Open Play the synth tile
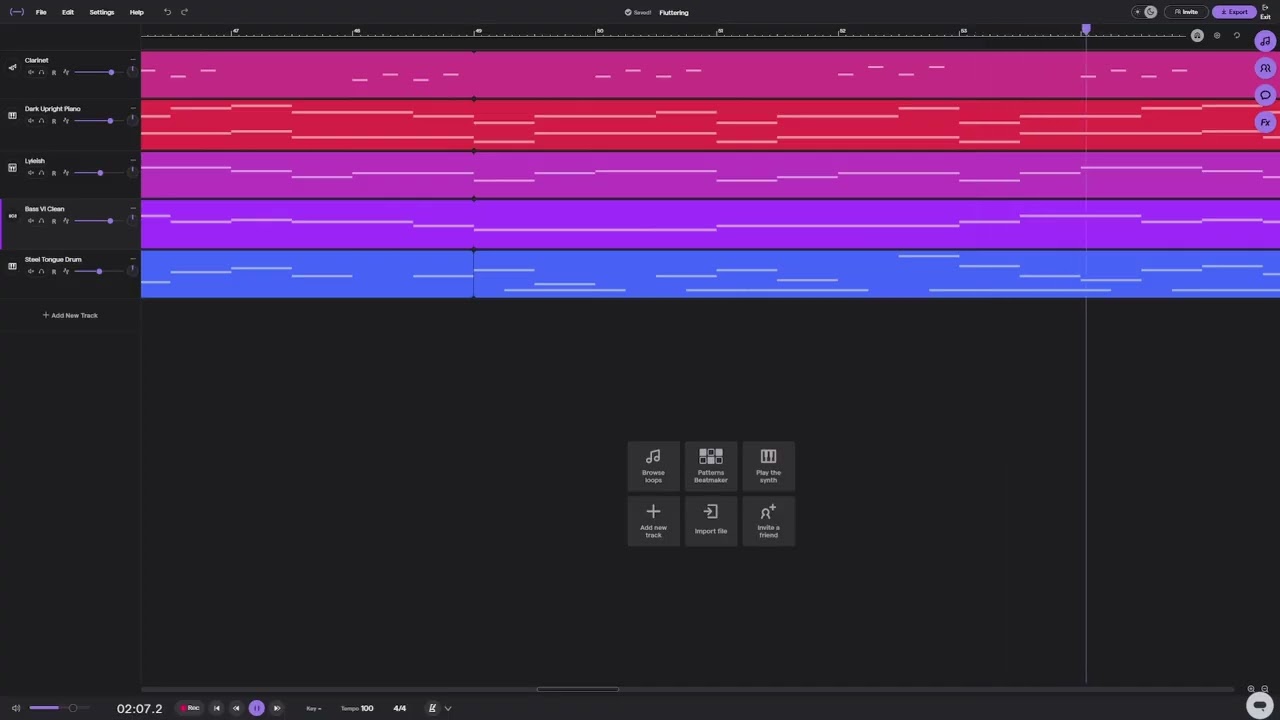Screen dimensions: 1280x720 768,466
